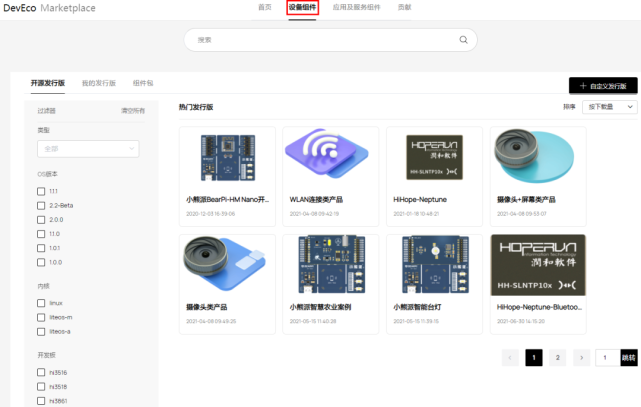Image resolution: width=641 pixels, height=407 pixels.
Task: Open the 类型 type dropdown
Action: [x=88, y=149]
